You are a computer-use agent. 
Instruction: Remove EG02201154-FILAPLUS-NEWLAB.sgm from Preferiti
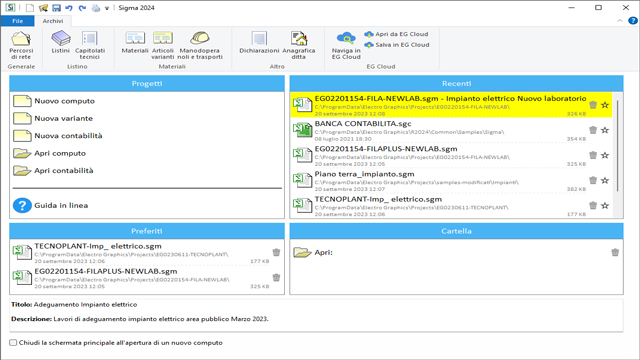pos(276,278)
